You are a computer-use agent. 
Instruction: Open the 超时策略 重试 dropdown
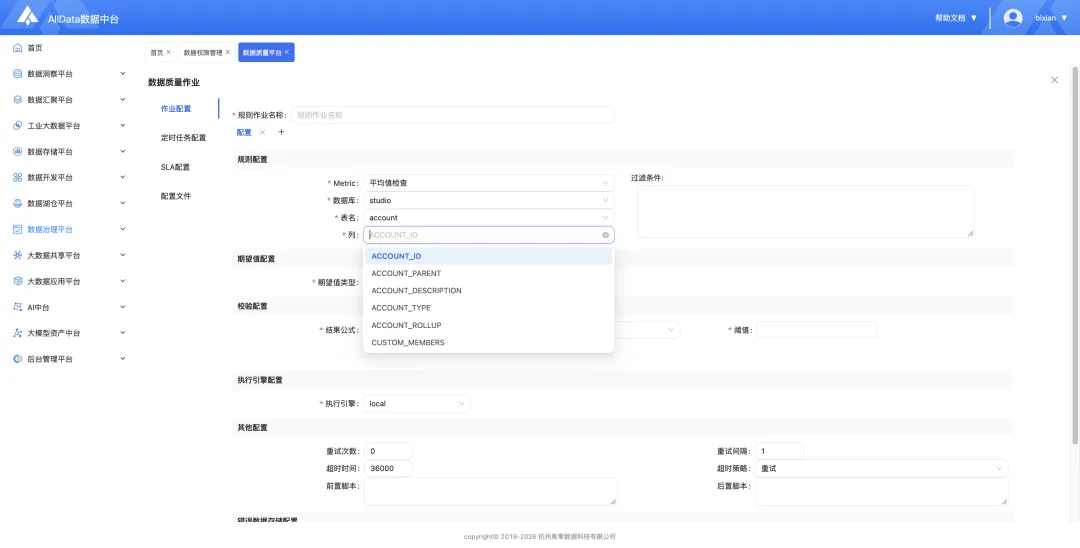click(x=882, y=469)
